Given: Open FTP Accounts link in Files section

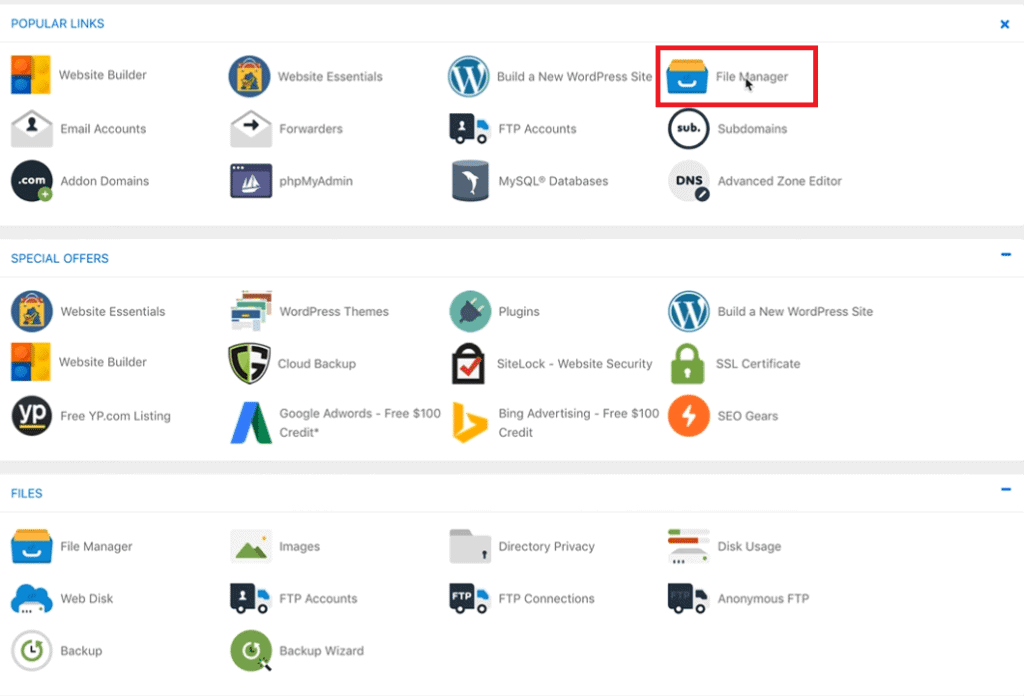Looking at the screenshot, I should [318, 599].
